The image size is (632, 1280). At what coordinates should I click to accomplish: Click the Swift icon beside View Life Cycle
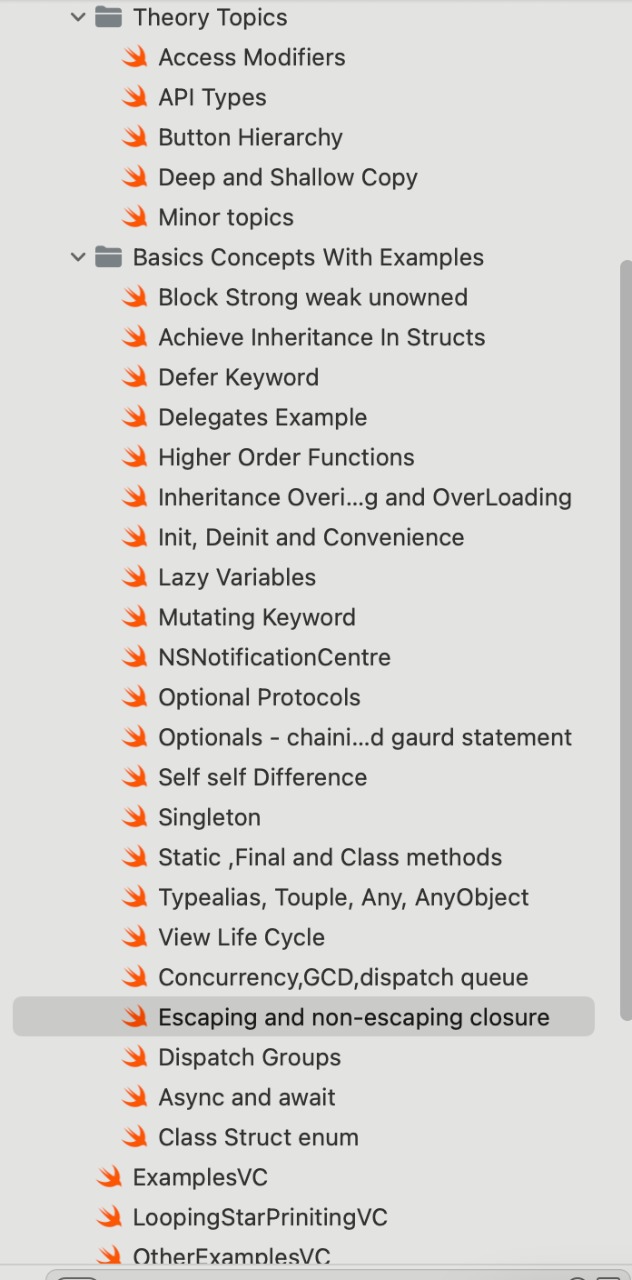pyautogui.click(x=136, y=937)
